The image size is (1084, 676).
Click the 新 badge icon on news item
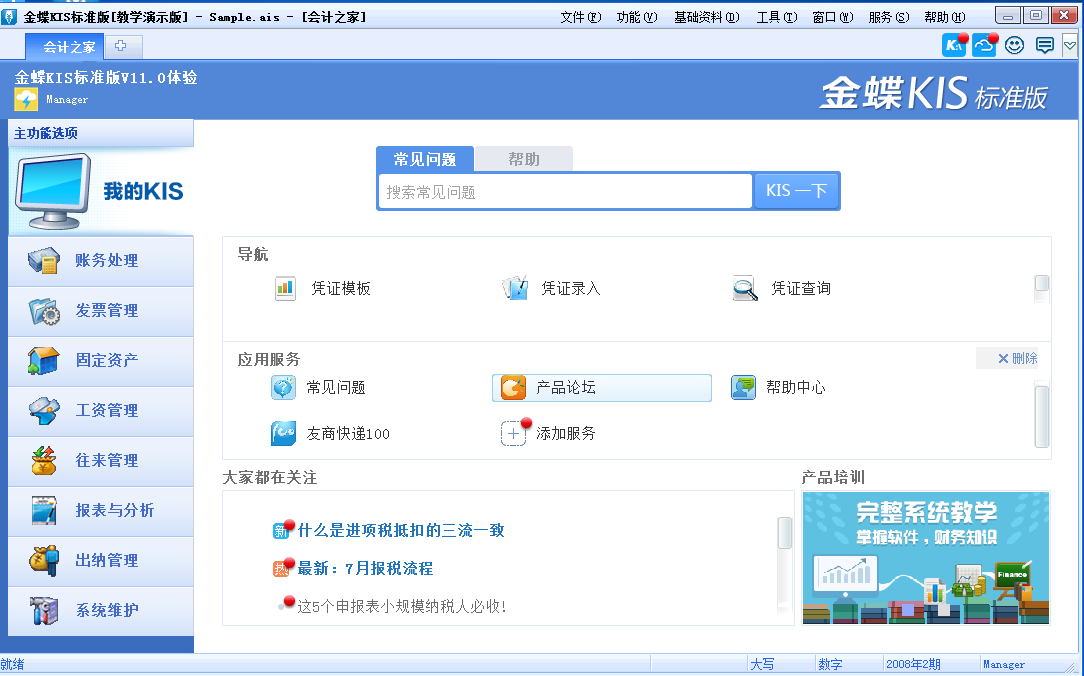280,531
